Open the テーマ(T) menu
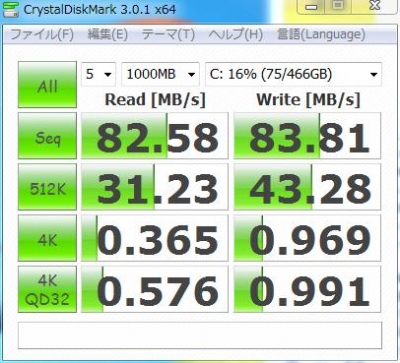Screen dimensions: 400x363 [x=168, y=34]
